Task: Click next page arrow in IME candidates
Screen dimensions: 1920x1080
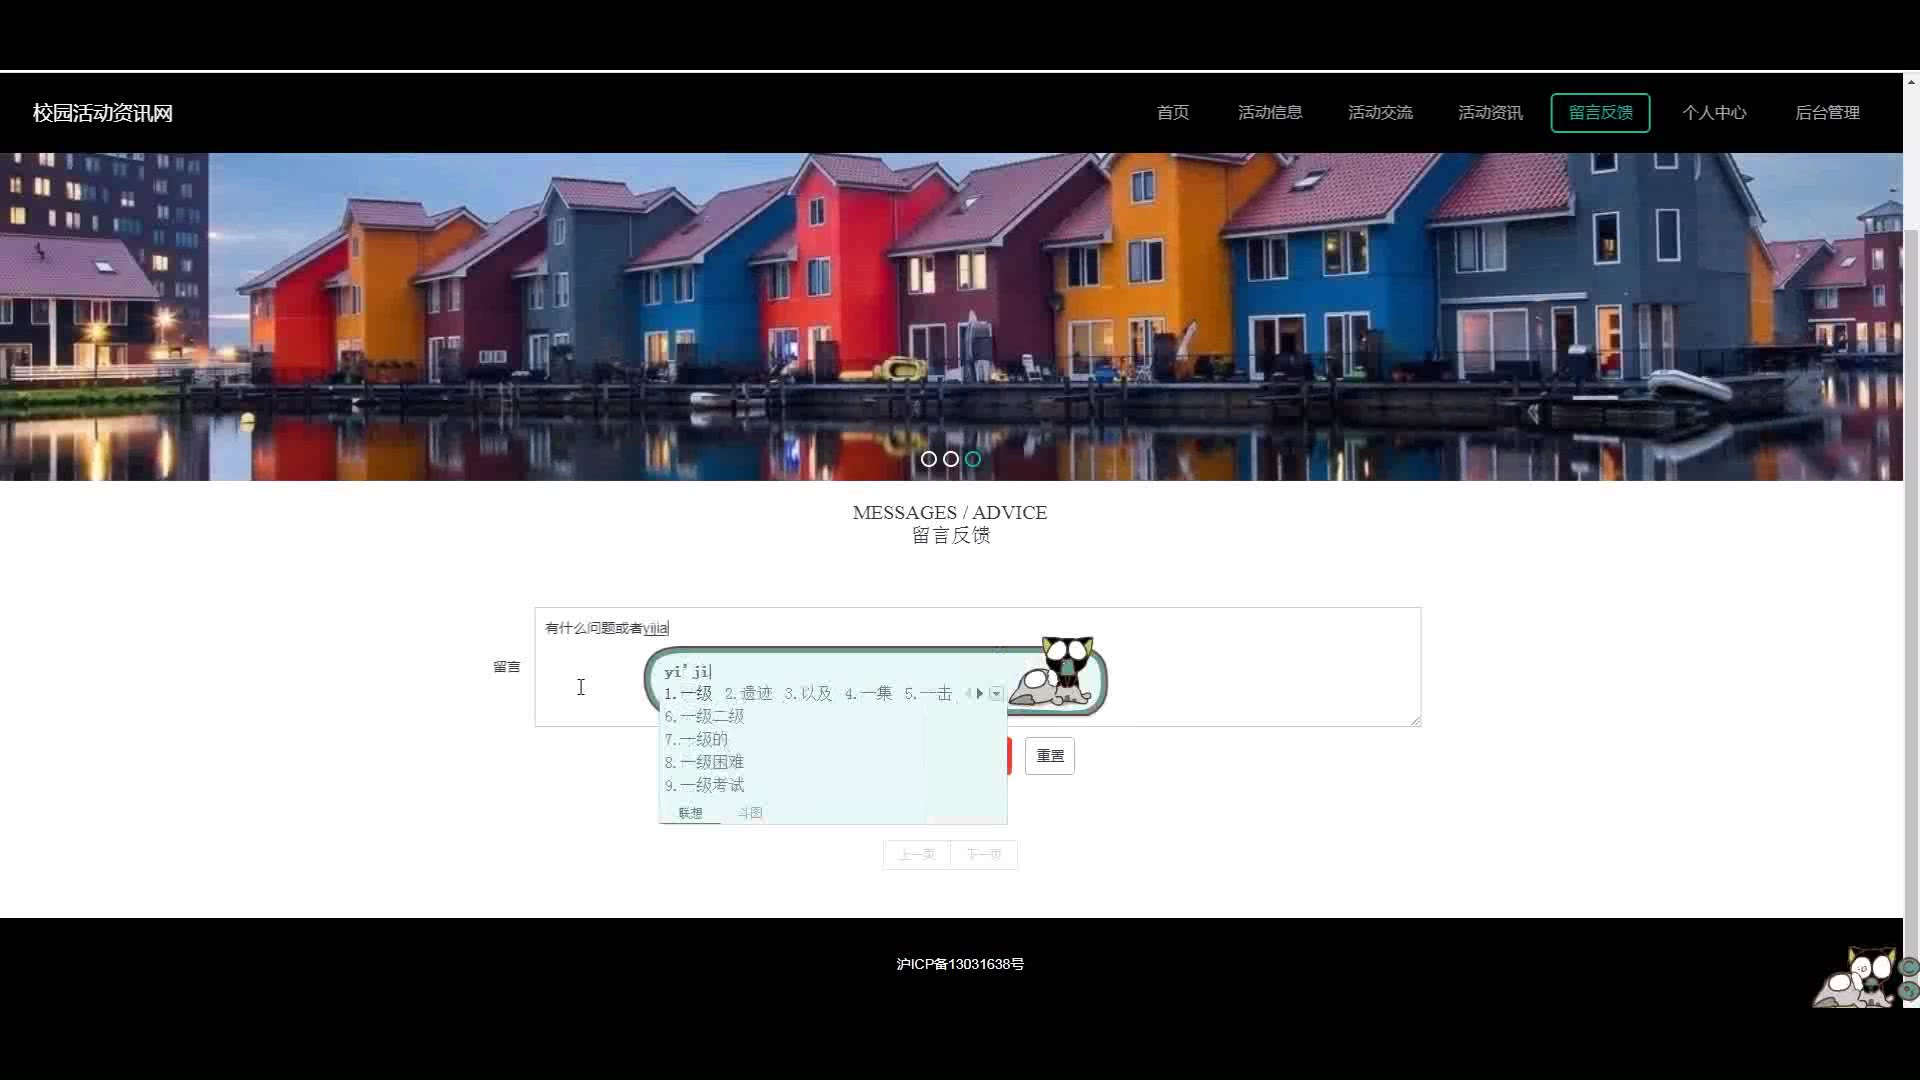Action: tap(980, 693)
